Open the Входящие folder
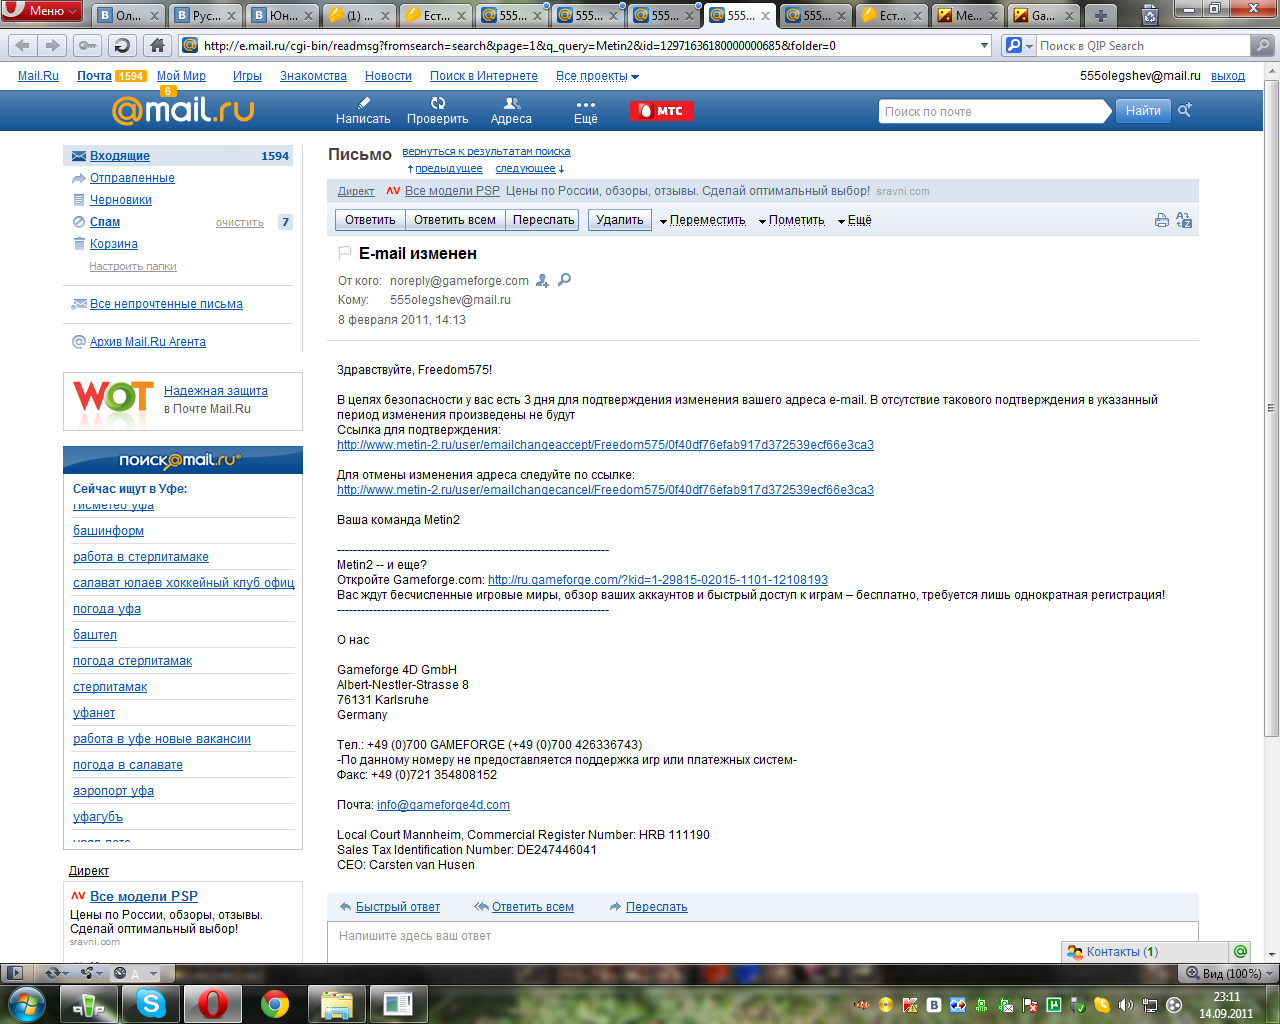The width and height of the screenshot is (1280, 1024). pyautogui.click(x=120, y=156)
